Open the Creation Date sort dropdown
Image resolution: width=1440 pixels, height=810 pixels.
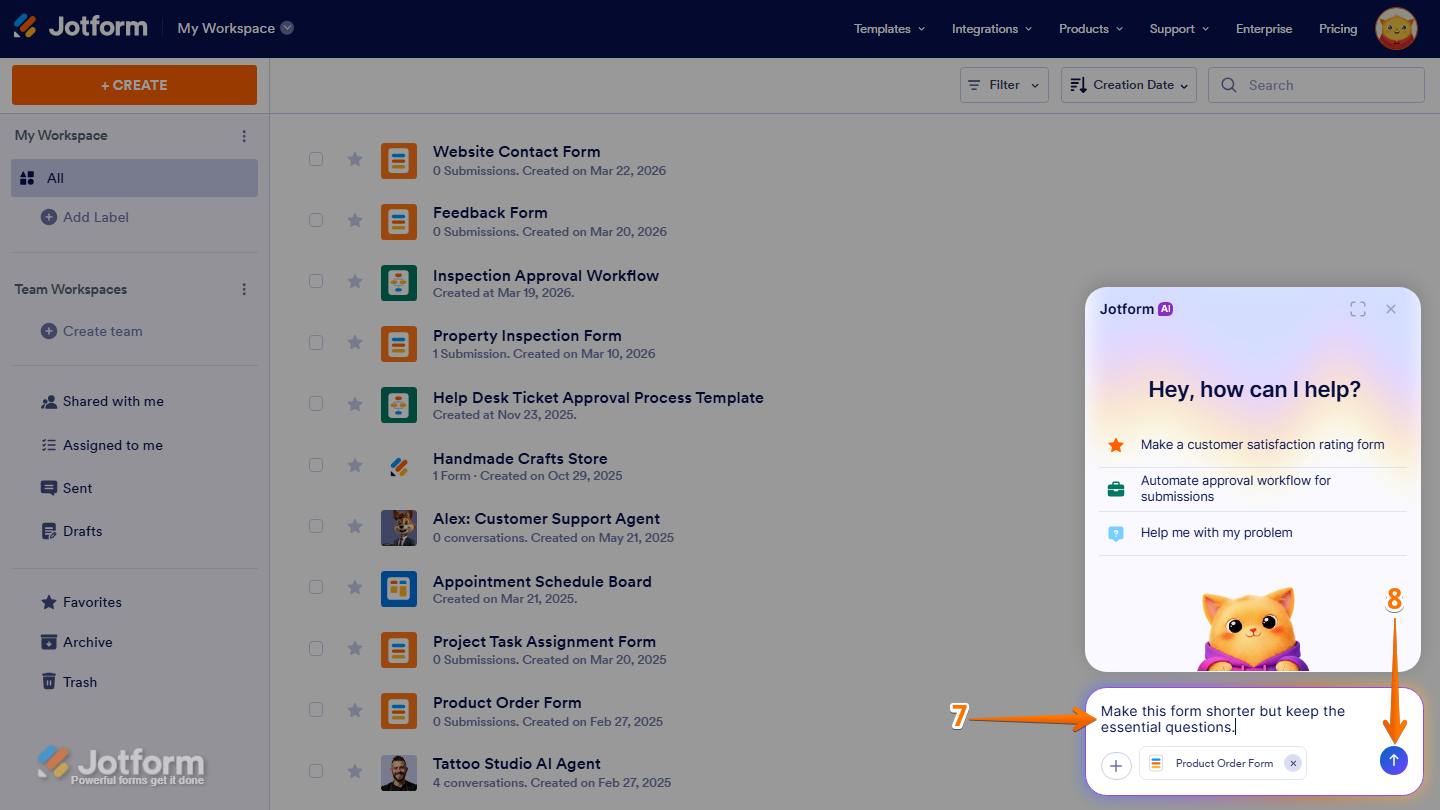[x=1128, y=85]
